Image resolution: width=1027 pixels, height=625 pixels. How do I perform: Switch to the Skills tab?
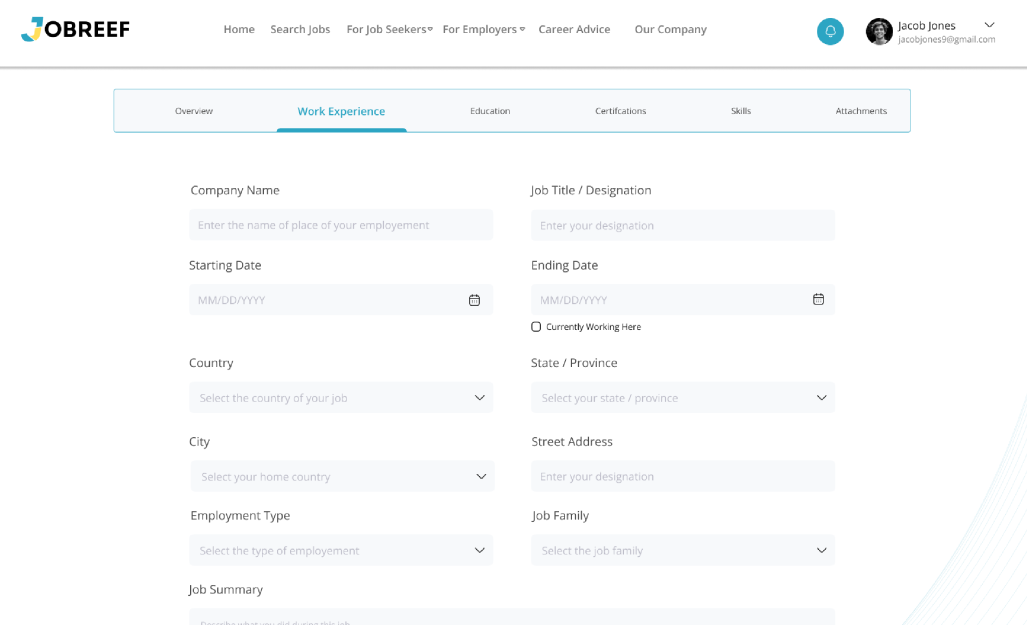point(741,111)
